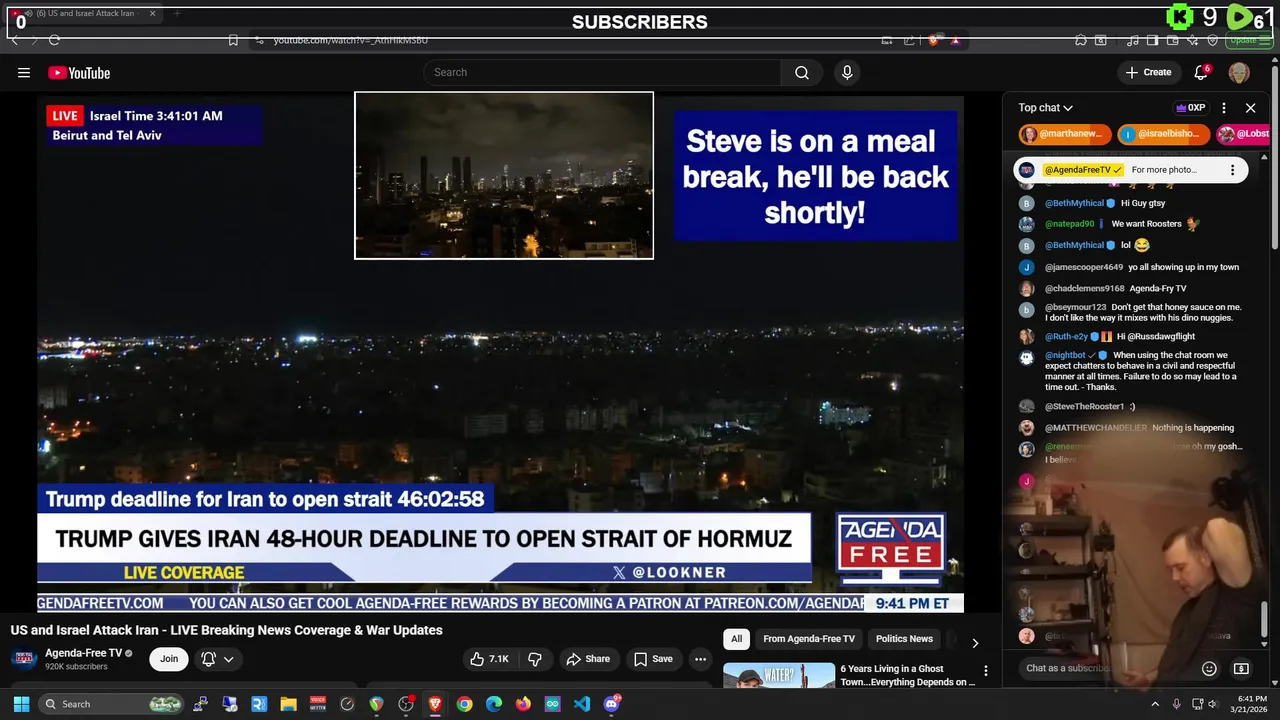This screenshot has height=720, width=1280.
Task: Close the live chat panel
Action: tap(1250, 108)
